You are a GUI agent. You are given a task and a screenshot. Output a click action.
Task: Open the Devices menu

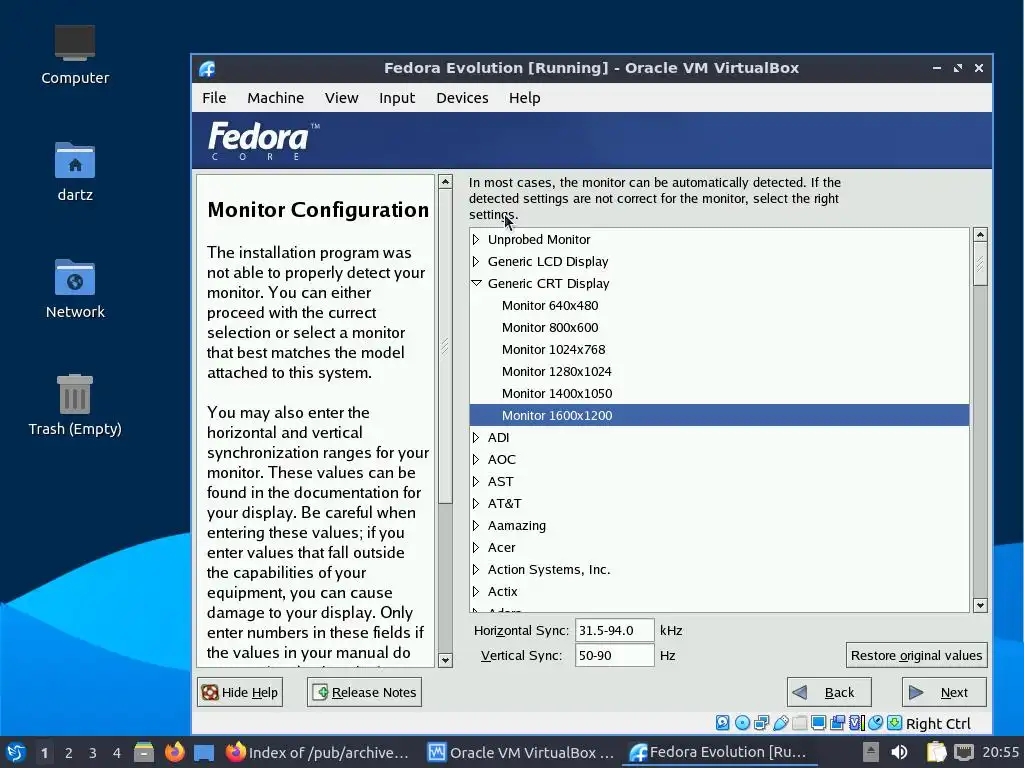pos(462,98)
